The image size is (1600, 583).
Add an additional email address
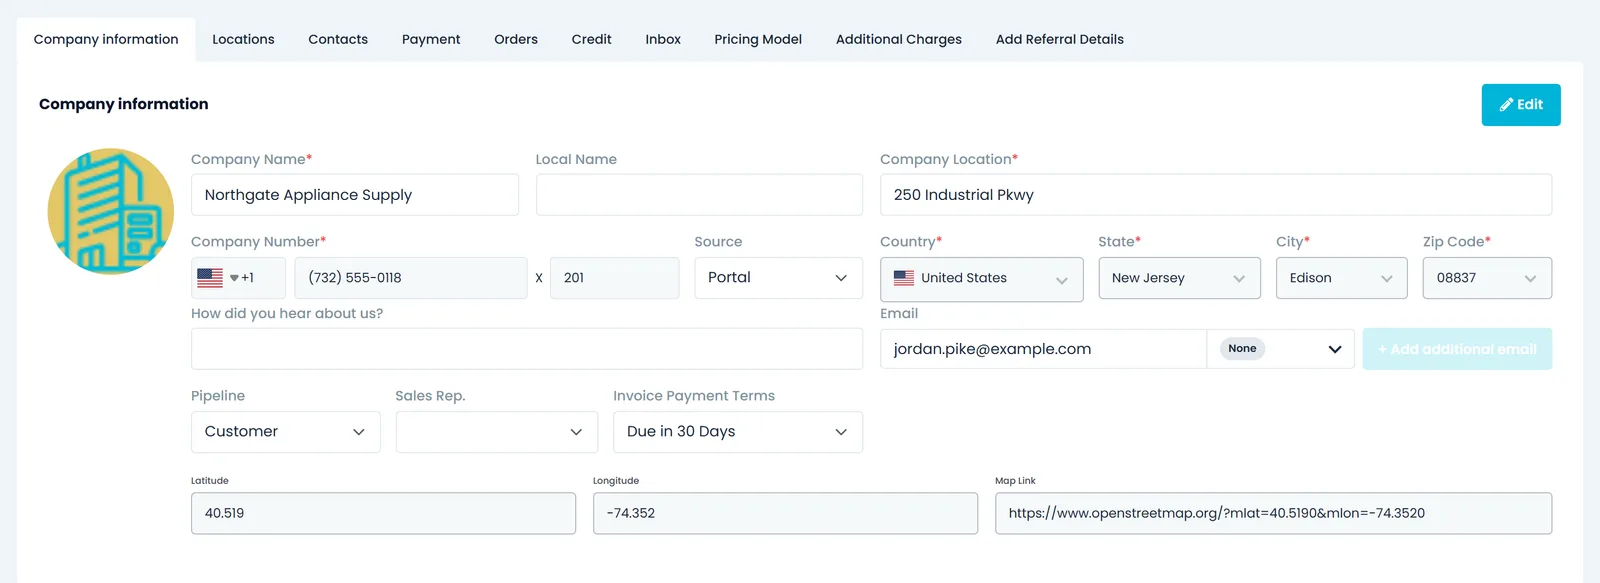tap(1457, 349)
